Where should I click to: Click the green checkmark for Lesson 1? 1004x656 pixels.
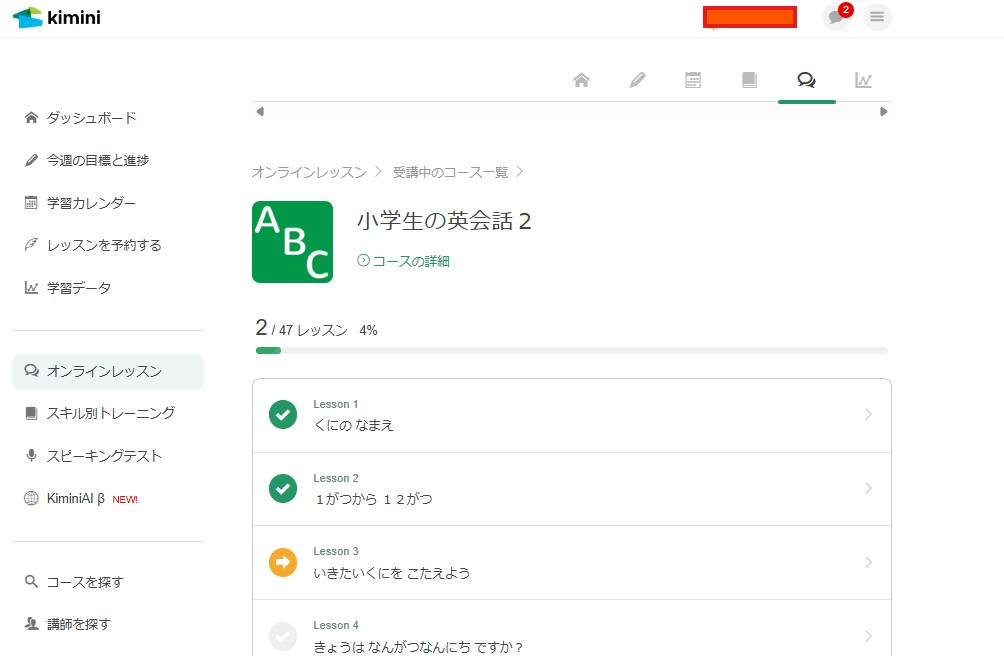283,415
